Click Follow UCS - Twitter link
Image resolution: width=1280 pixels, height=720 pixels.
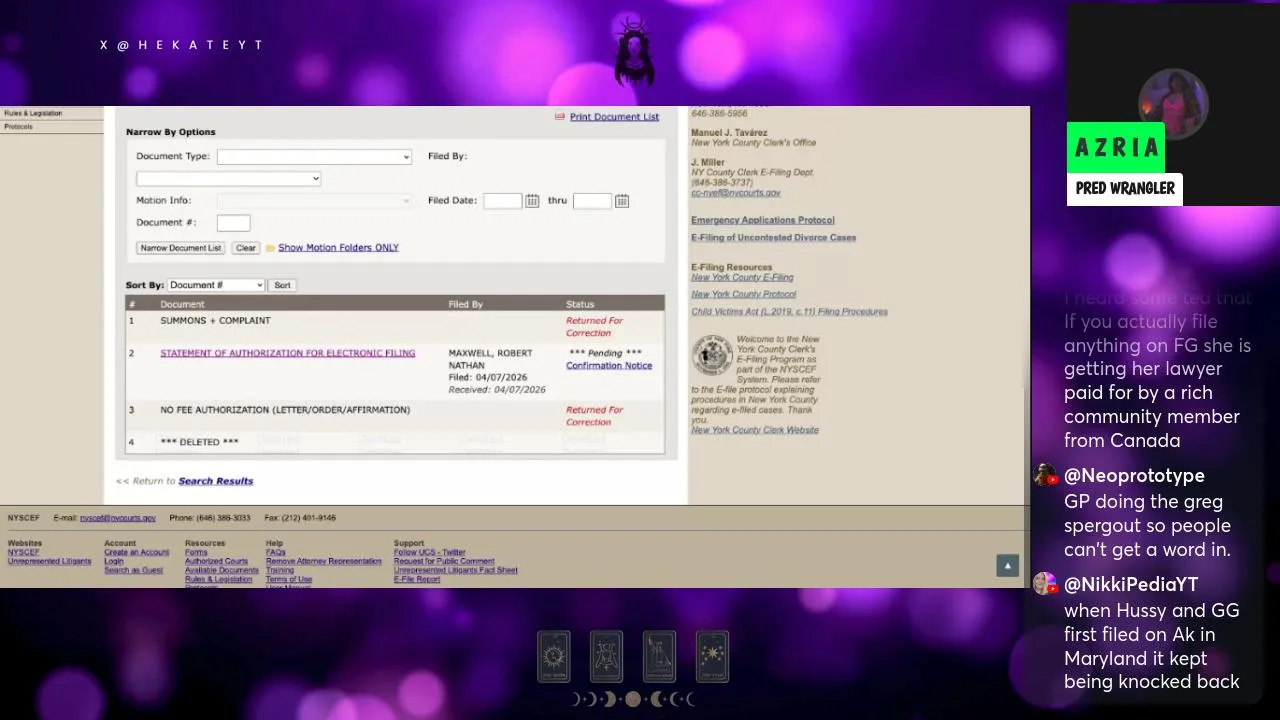coord(430,552)
